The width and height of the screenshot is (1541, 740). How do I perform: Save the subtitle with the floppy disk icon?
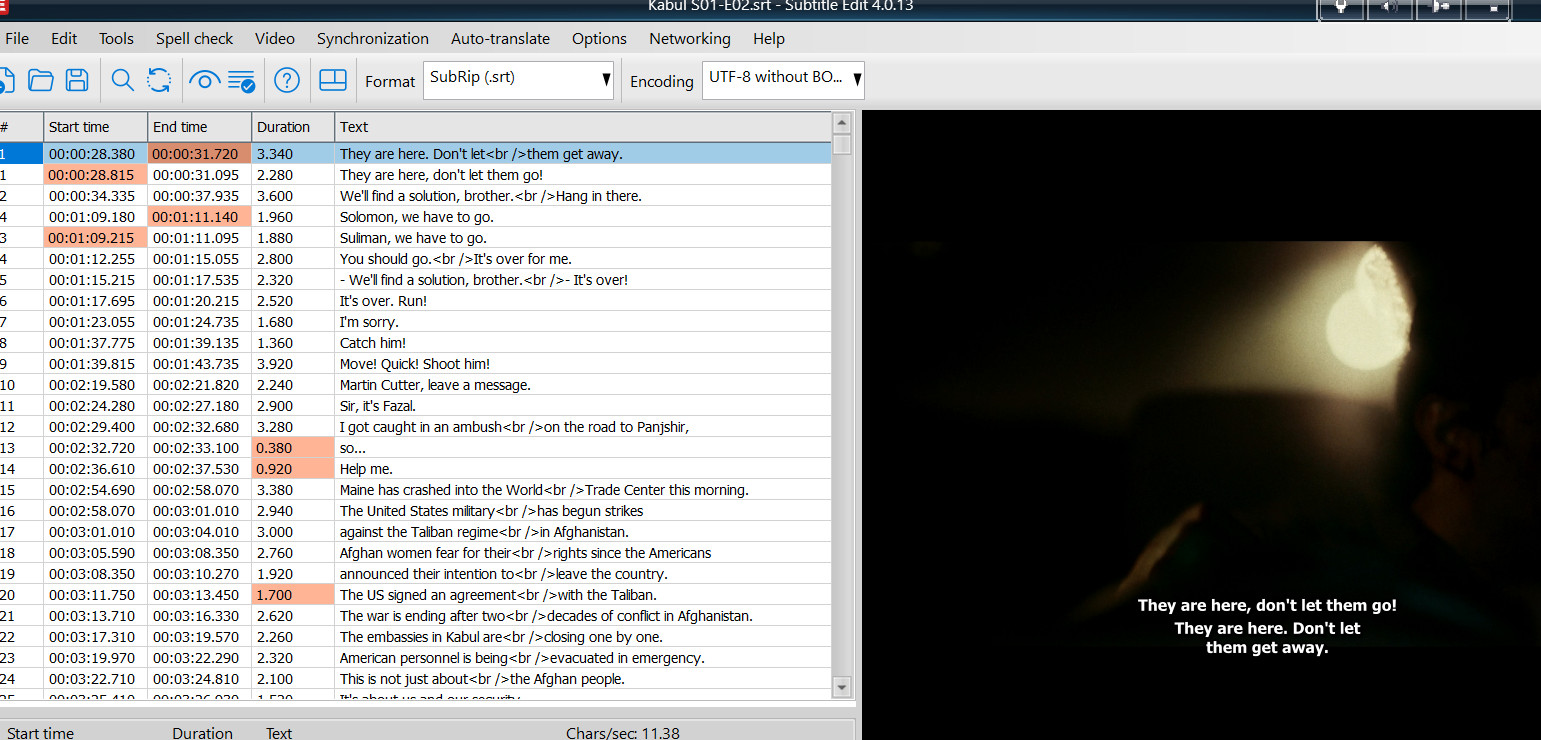click(x=77, y=80)
